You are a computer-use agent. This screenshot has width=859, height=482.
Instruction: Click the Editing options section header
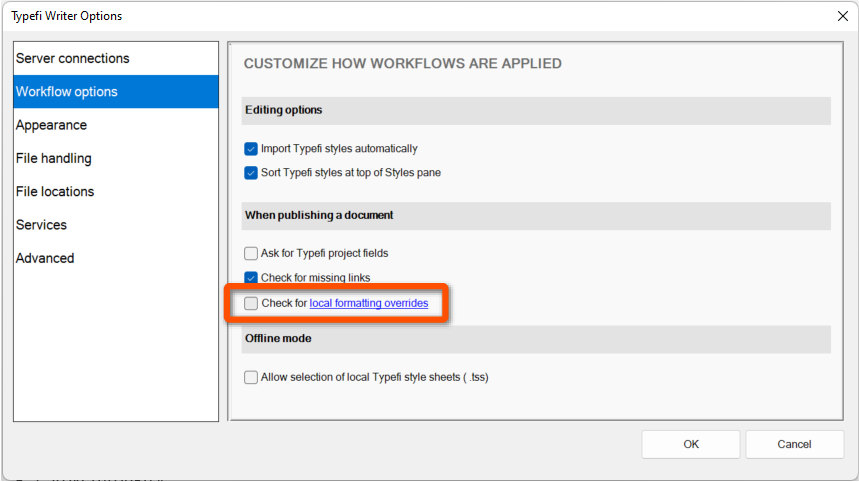[x=536, y=110]
